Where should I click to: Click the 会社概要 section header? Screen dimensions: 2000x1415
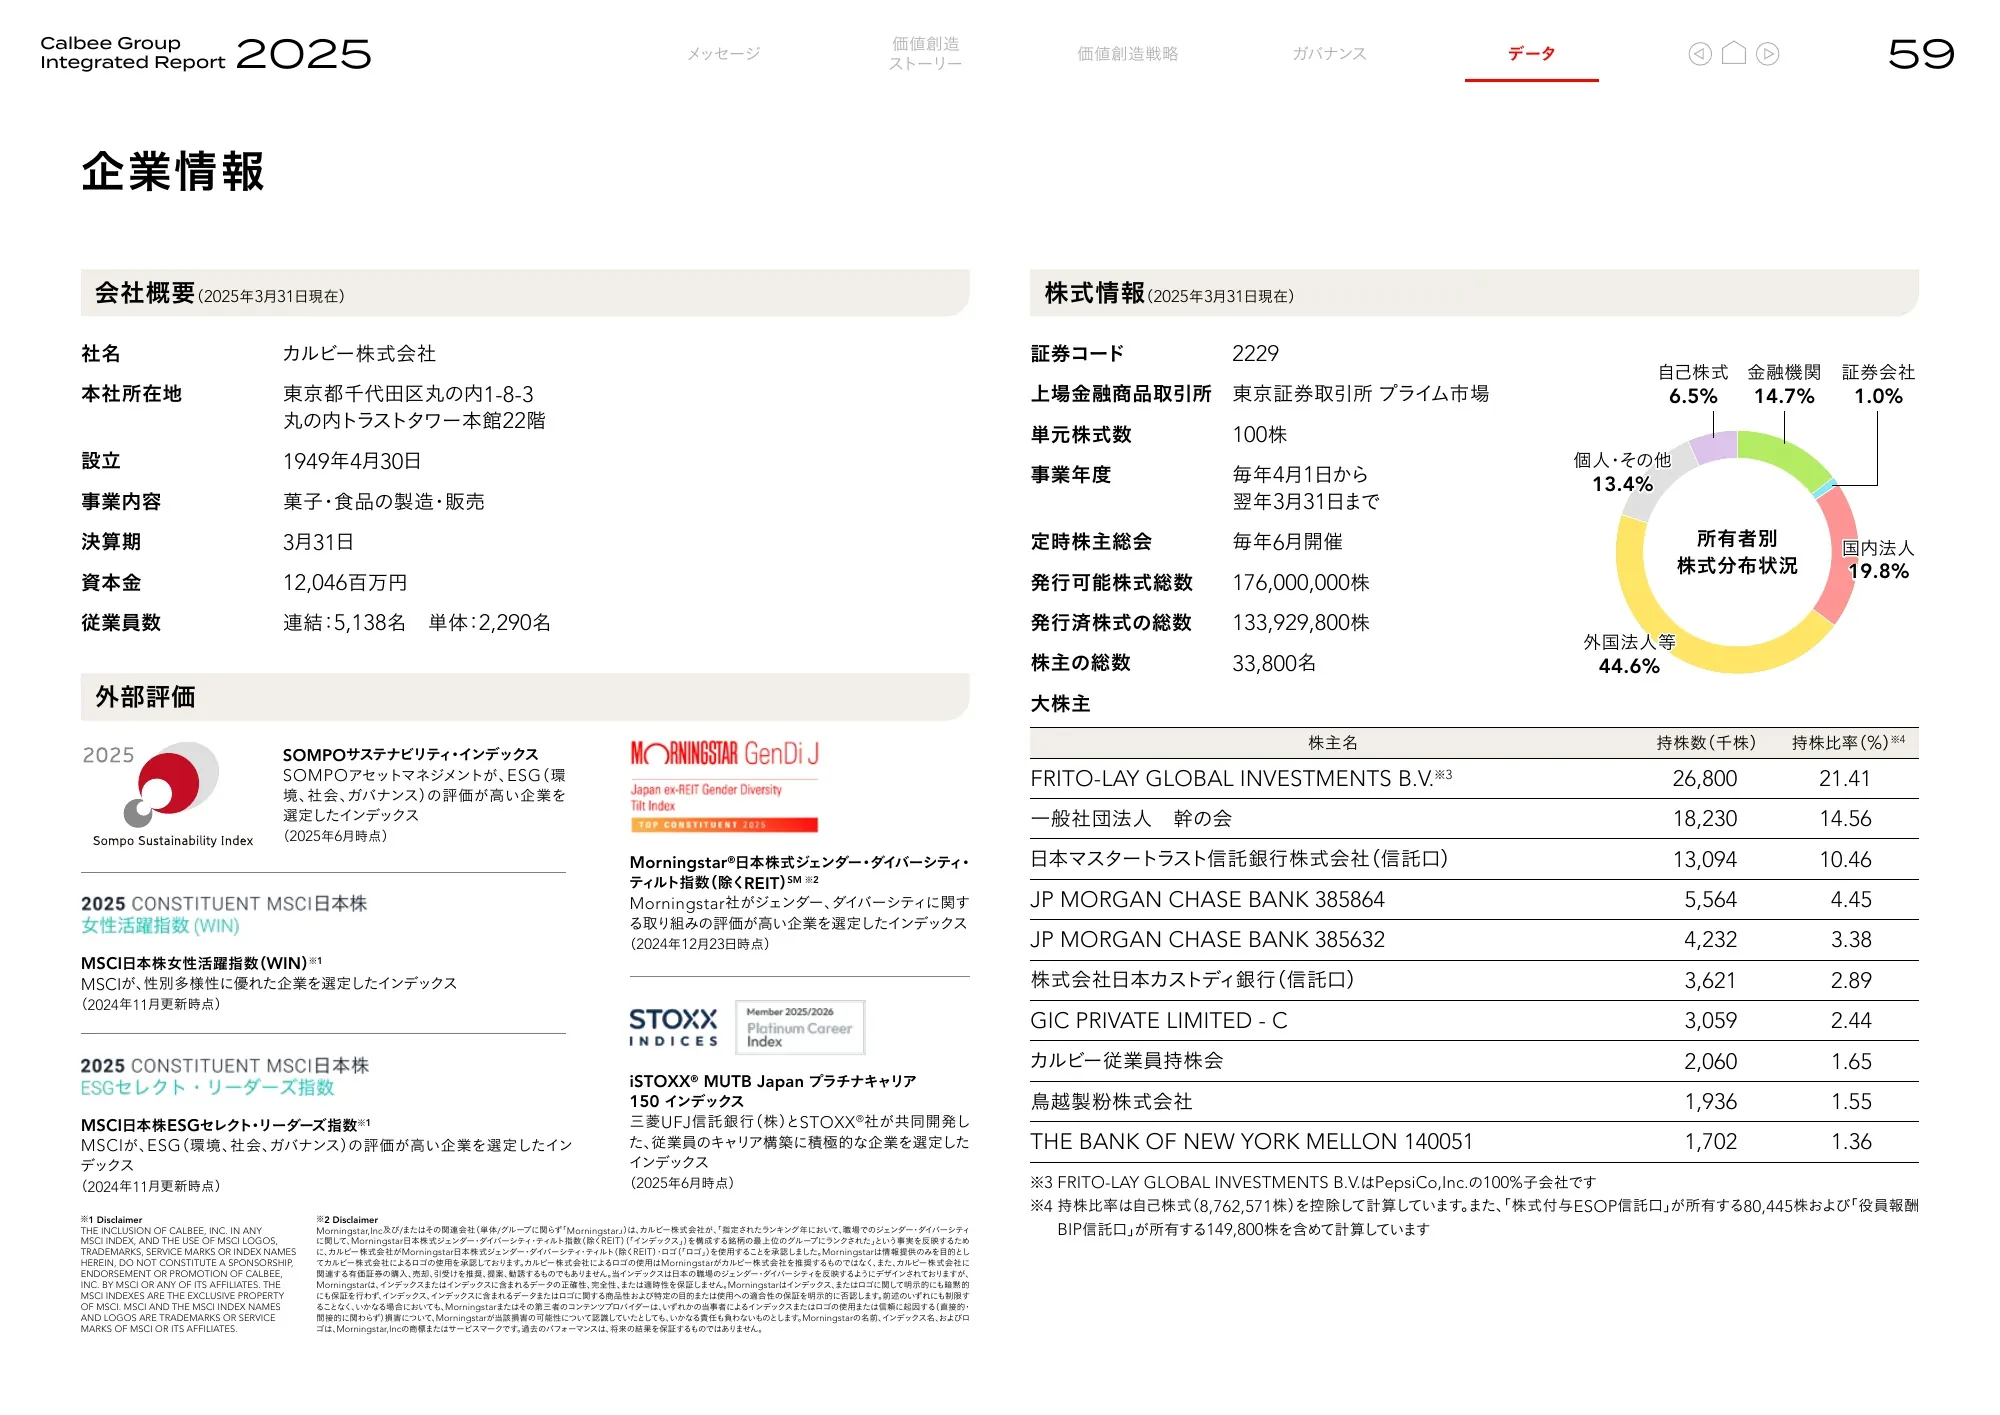tap(525, 293)
